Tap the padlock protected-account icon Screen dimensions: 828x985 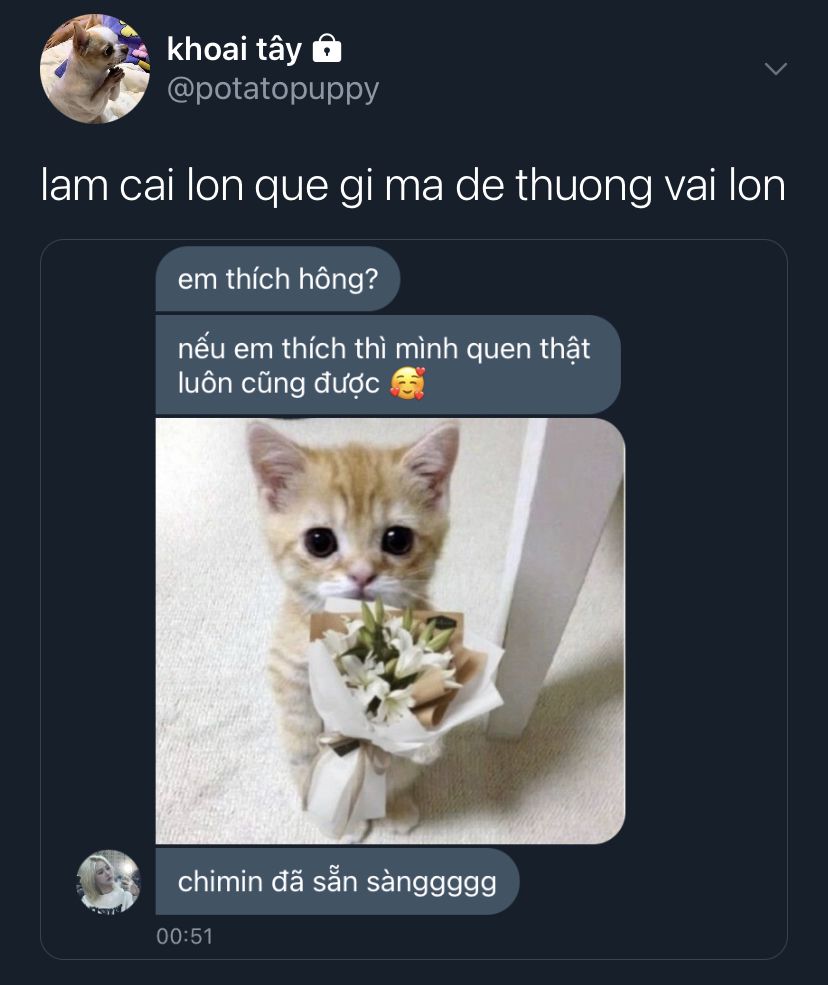point(327,48)
